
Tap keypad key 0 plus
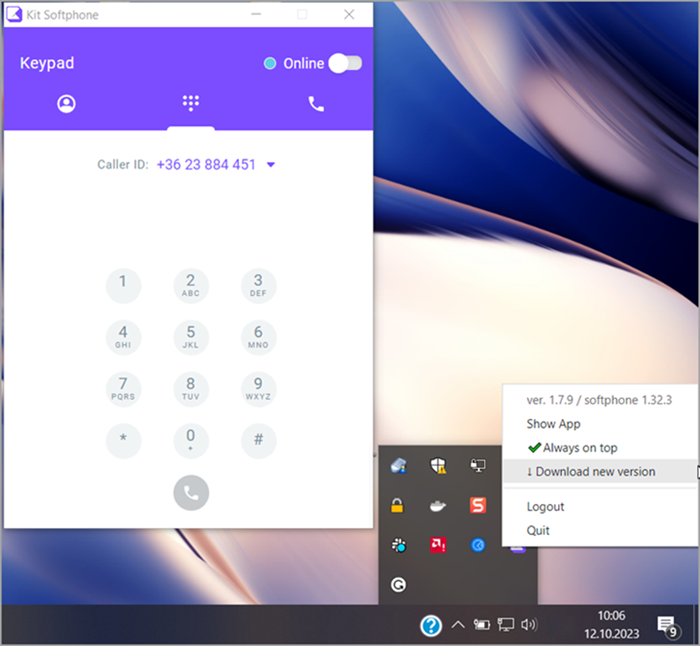click(x=191, y=441)
